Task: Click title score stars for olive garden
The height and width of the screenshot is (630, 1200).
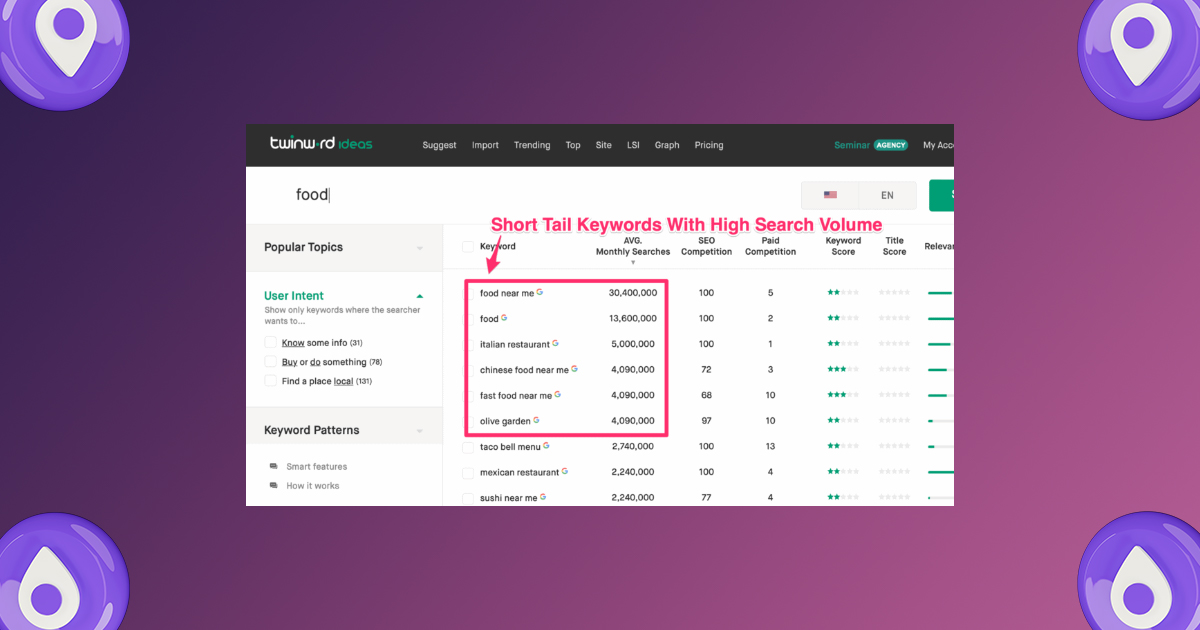Action: pos(894,421)
